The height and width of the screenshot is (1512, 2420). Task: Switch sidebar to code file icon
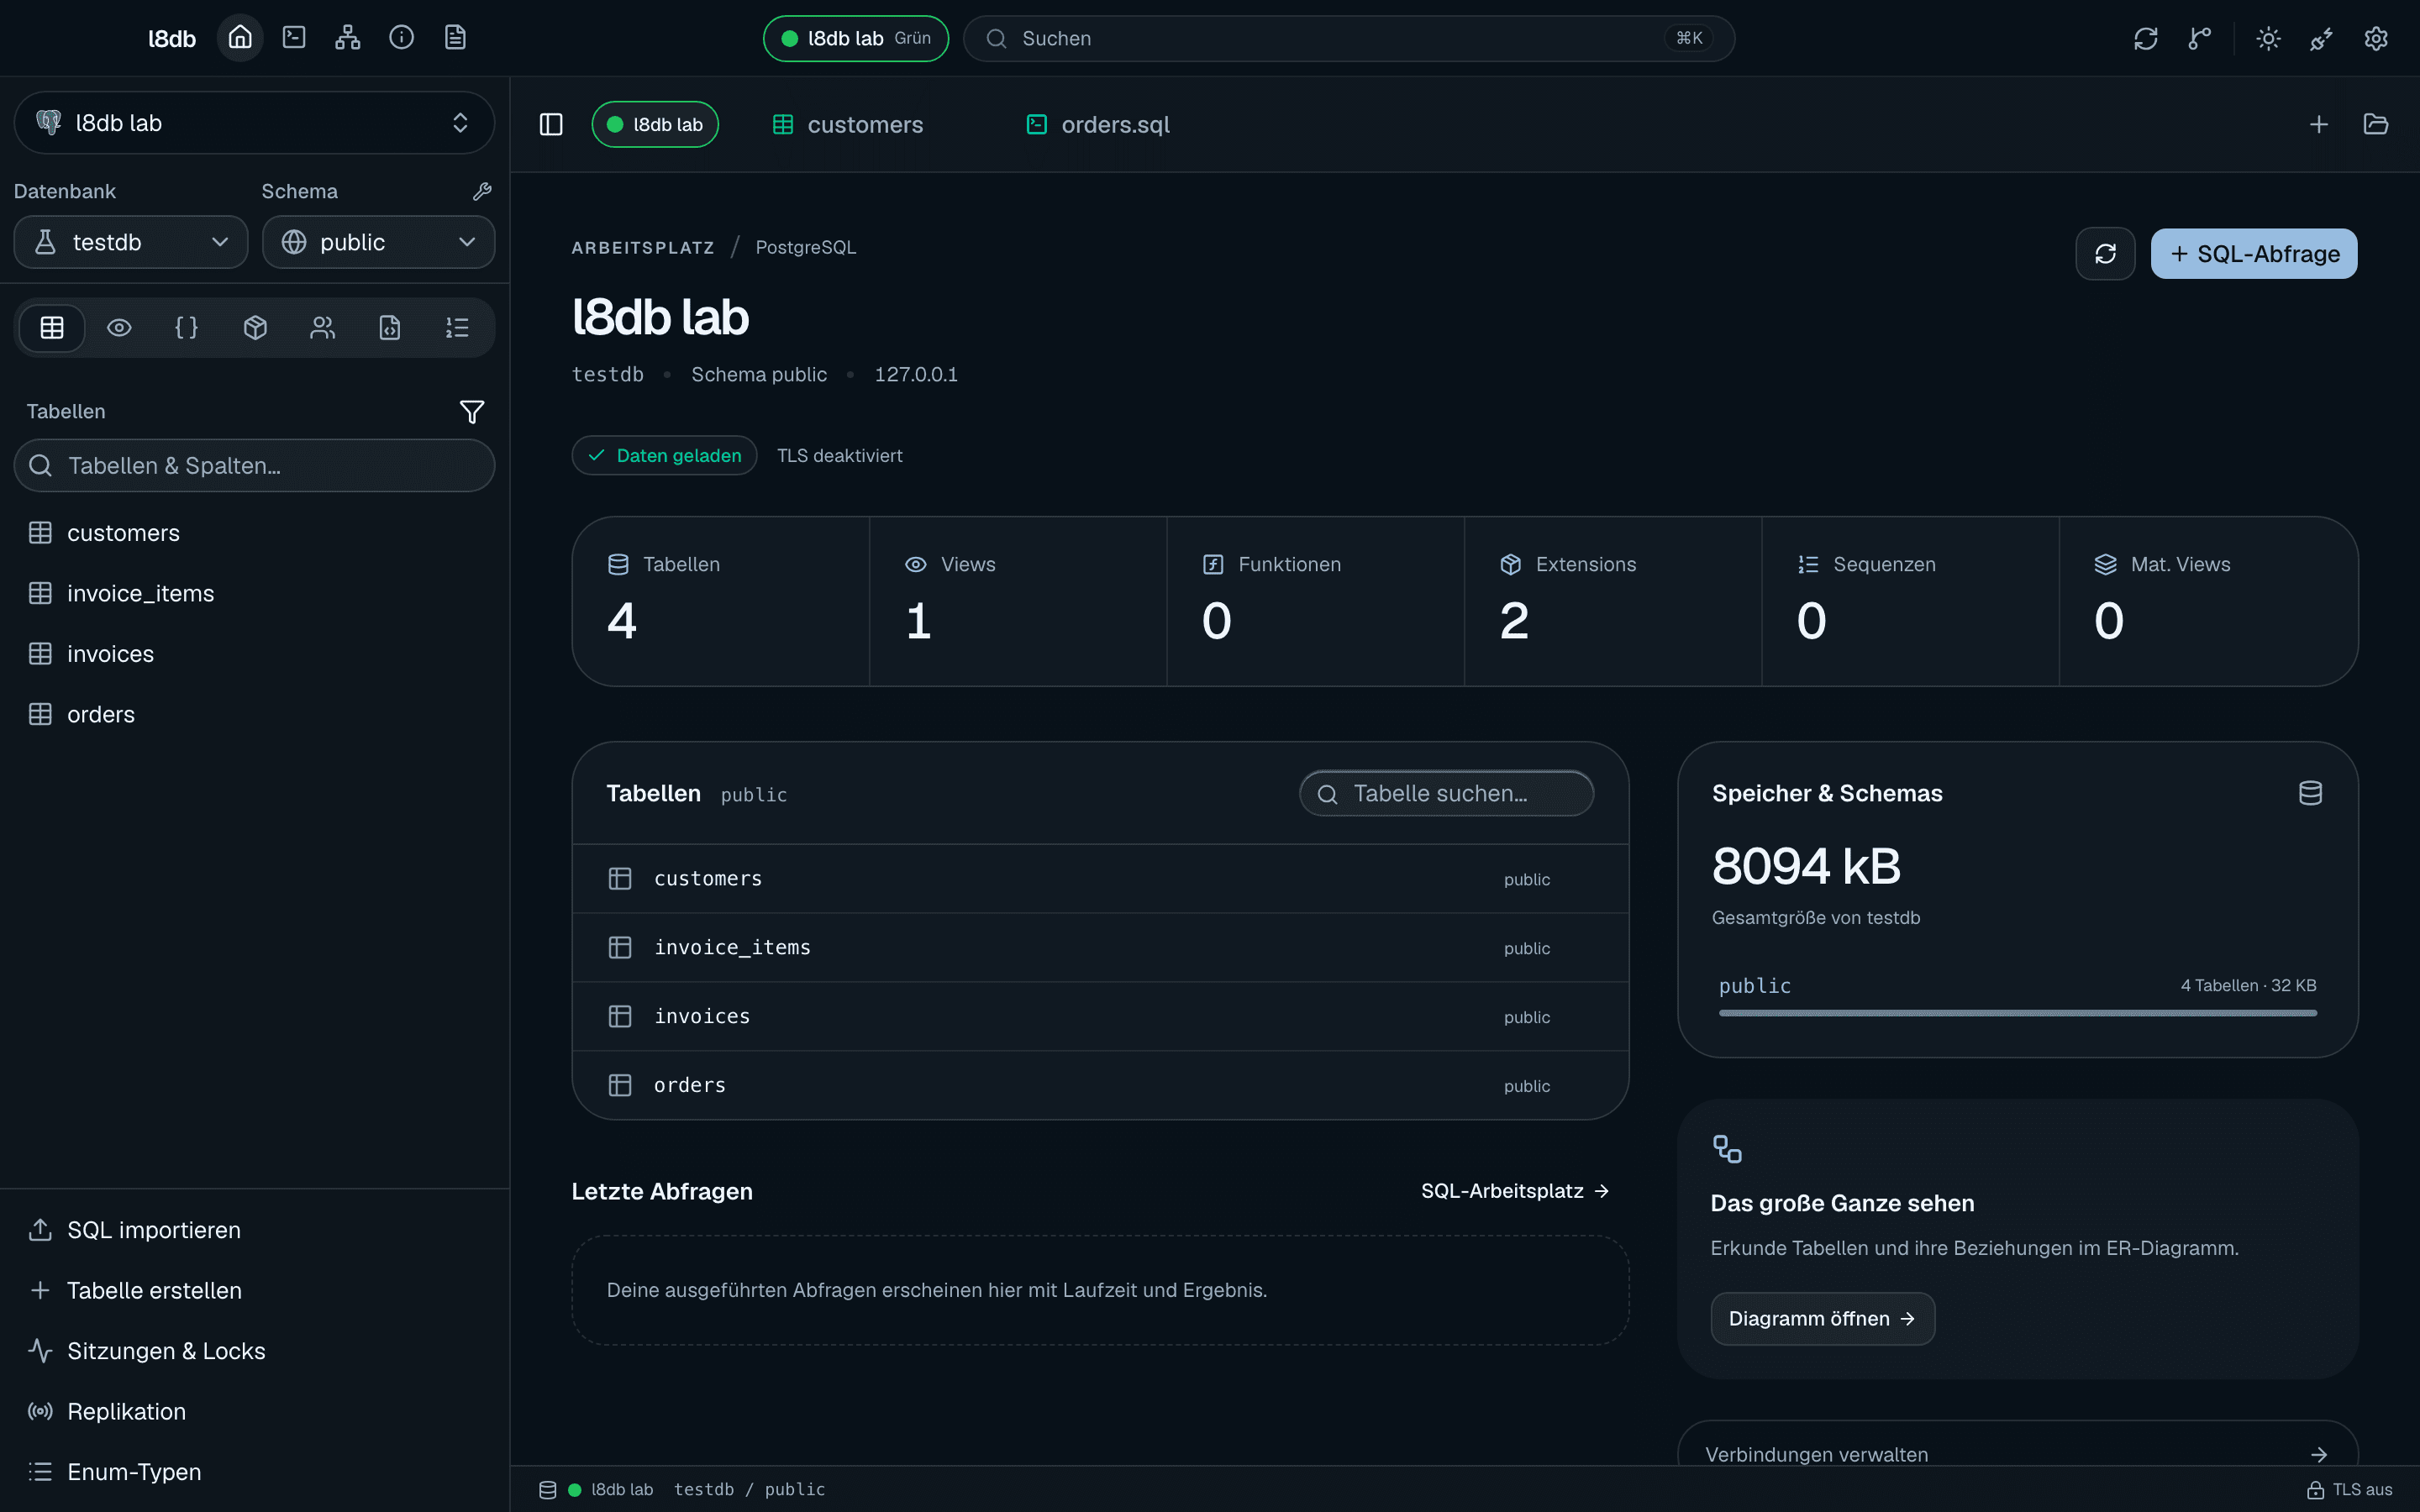click(x=390, y=327)
